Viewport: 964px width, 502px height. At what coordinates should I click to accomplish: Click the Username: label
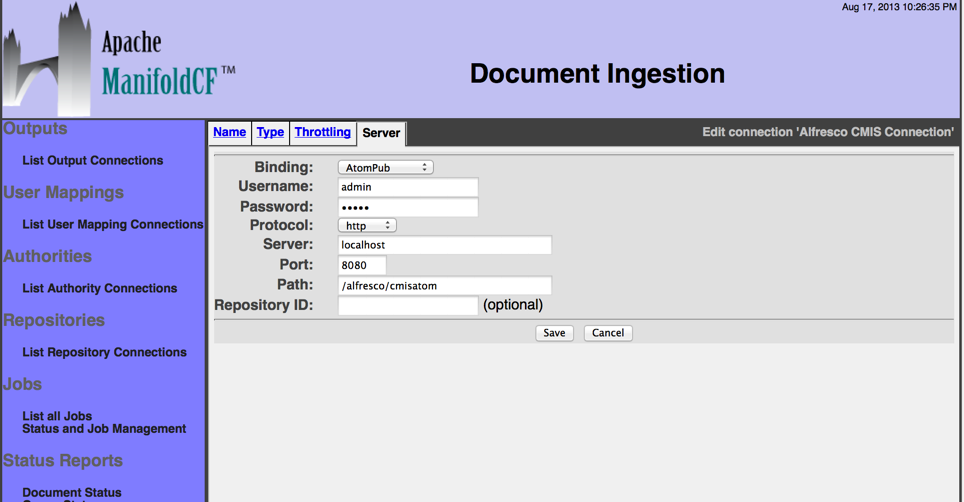pyautogui.click(x=275, y=186)
